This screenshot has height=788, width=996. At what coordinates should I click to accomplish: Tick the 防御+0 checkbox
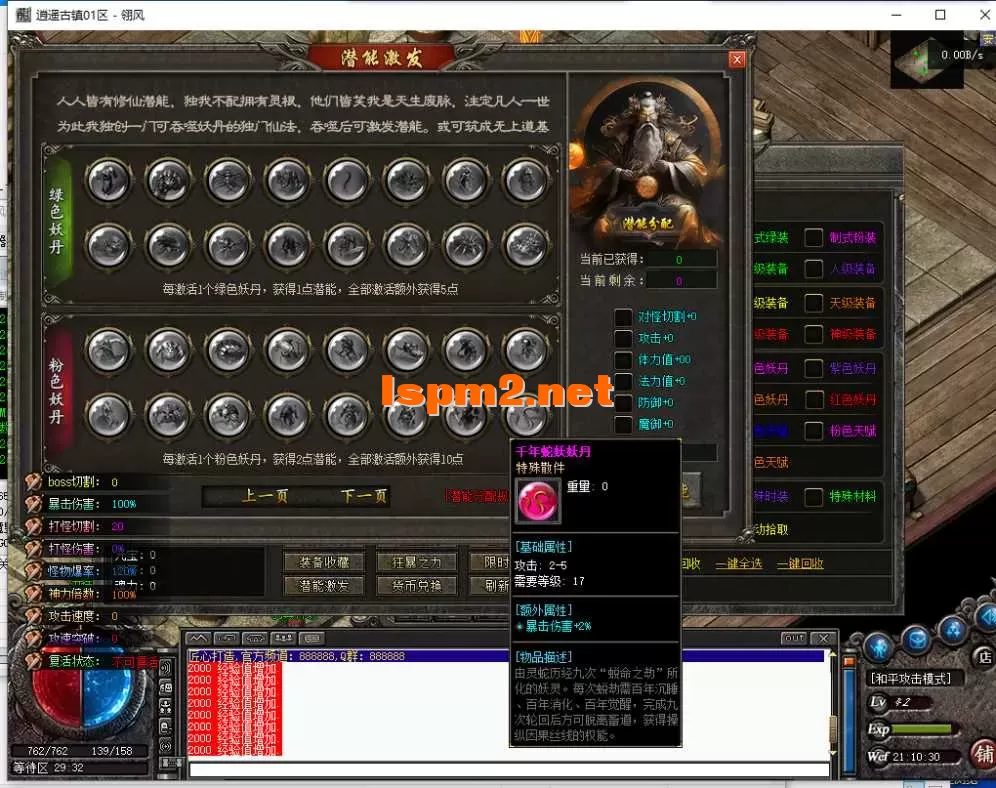(623, 402)
